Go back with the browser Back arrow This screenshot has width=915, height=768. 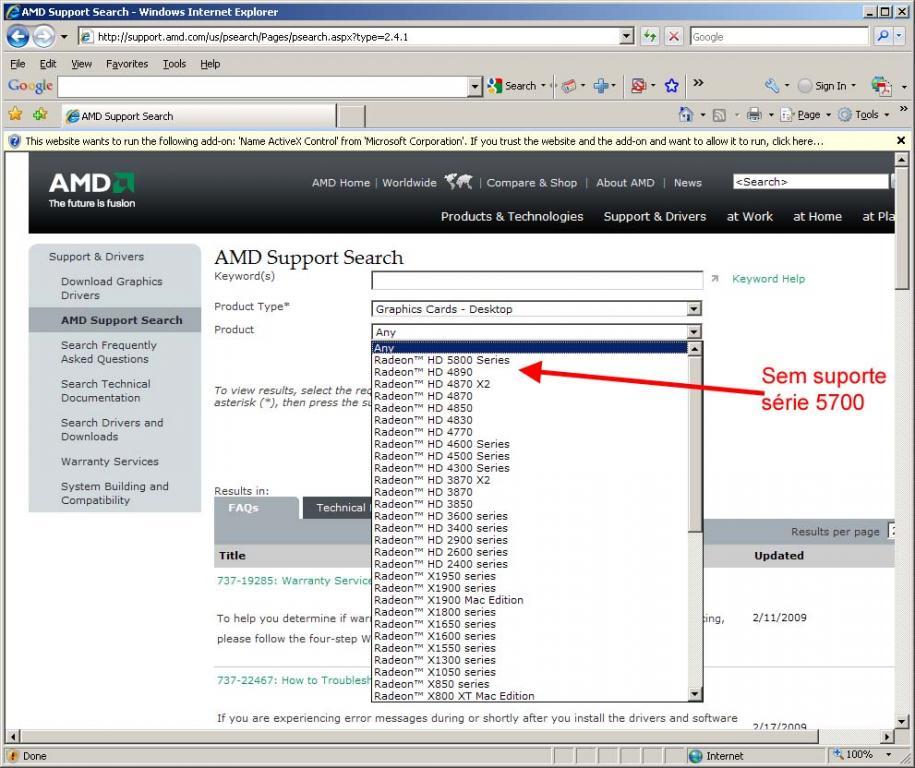click(18, 36)
